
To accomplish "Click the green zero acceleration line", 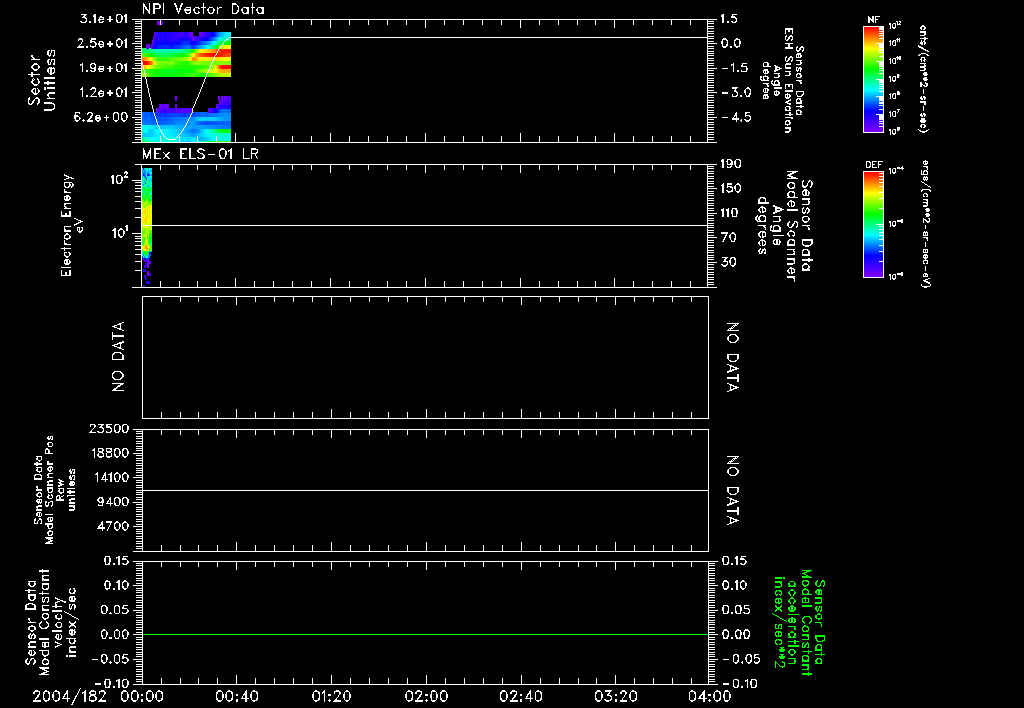I will 425,634.
